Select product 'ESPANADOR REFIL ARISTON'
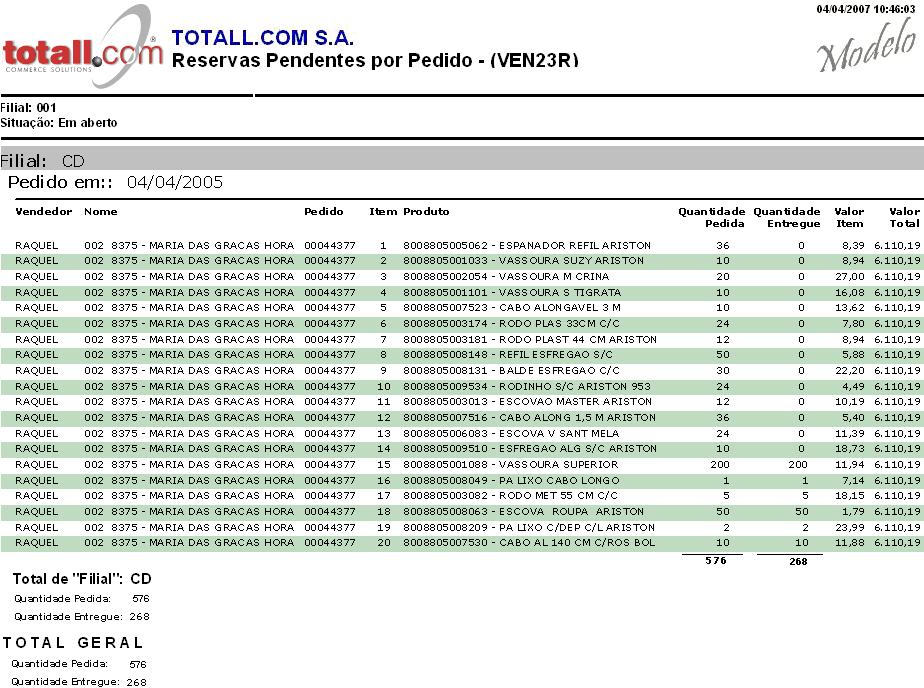Image resolution: width=924 pixels, height=688 pixels. click(575, 245)
